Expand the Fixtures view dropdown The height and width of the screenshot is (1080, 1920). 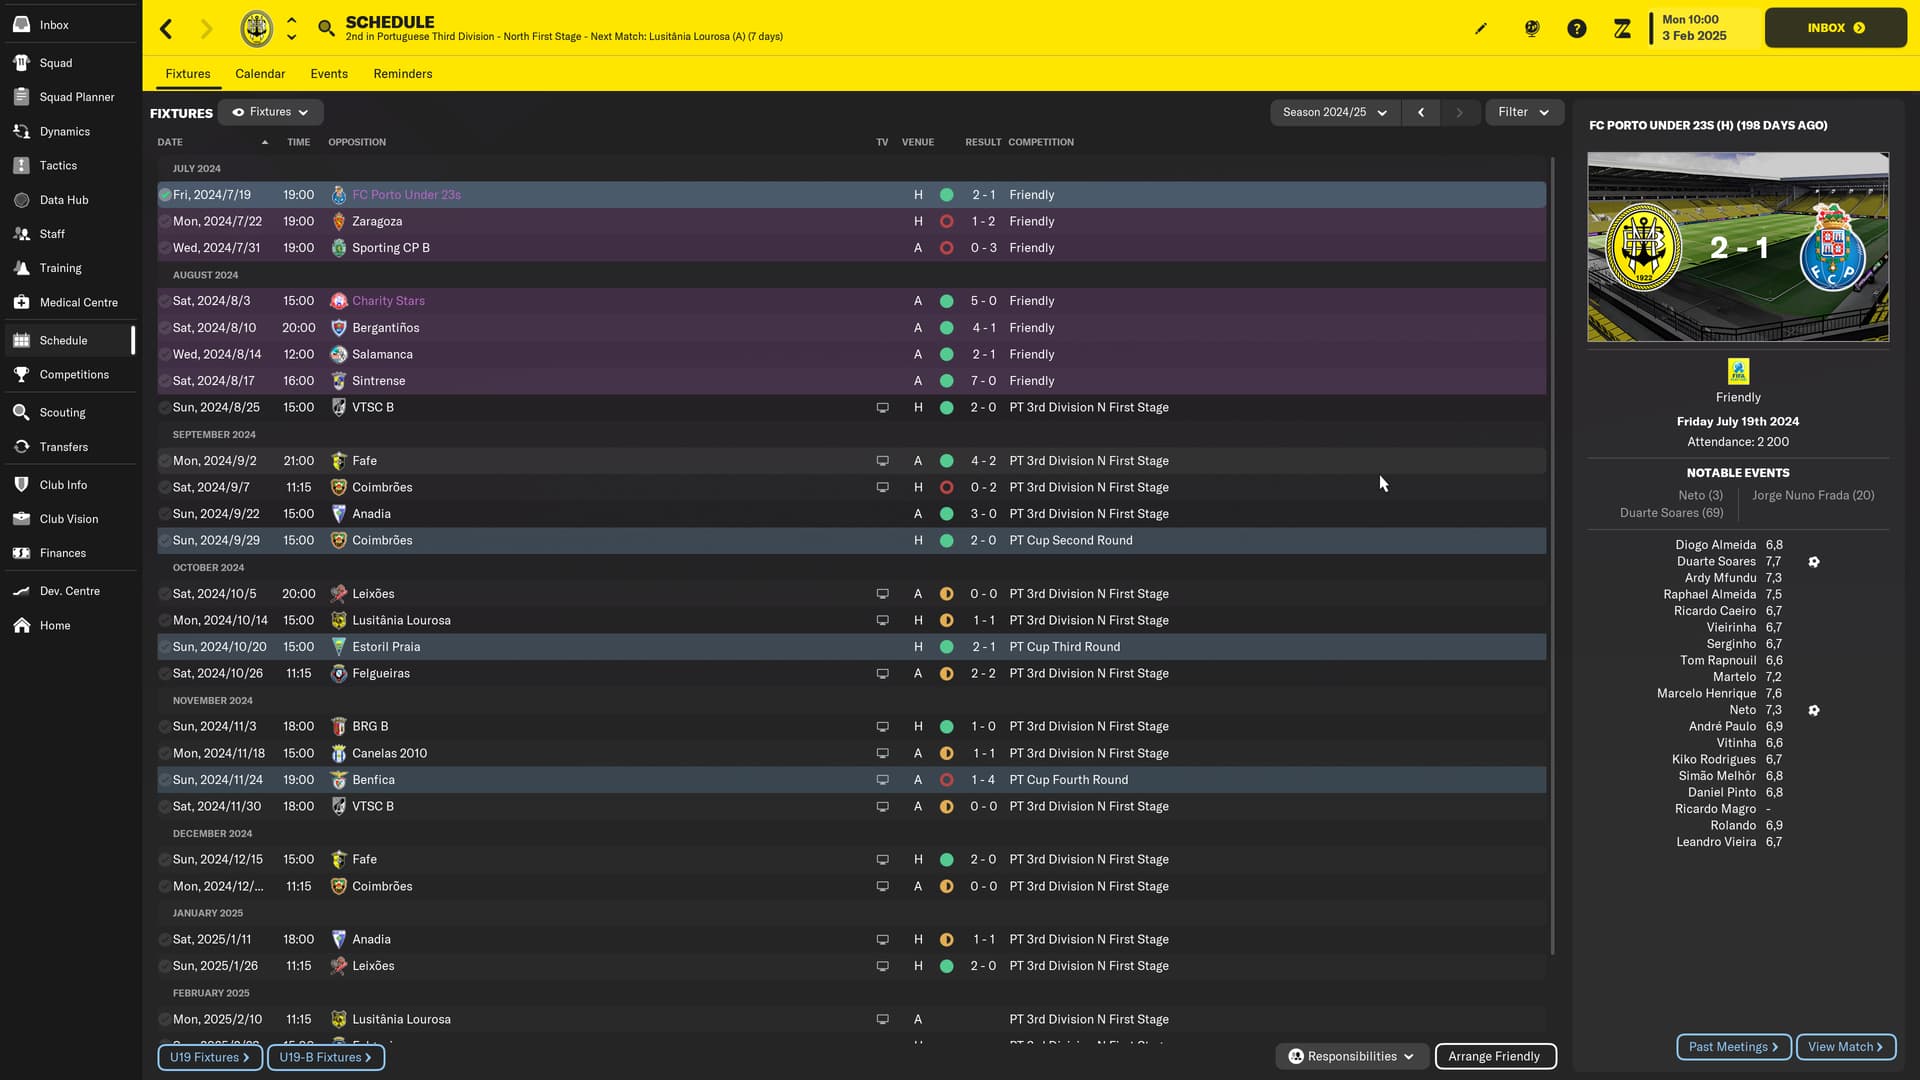coord(270,112)
